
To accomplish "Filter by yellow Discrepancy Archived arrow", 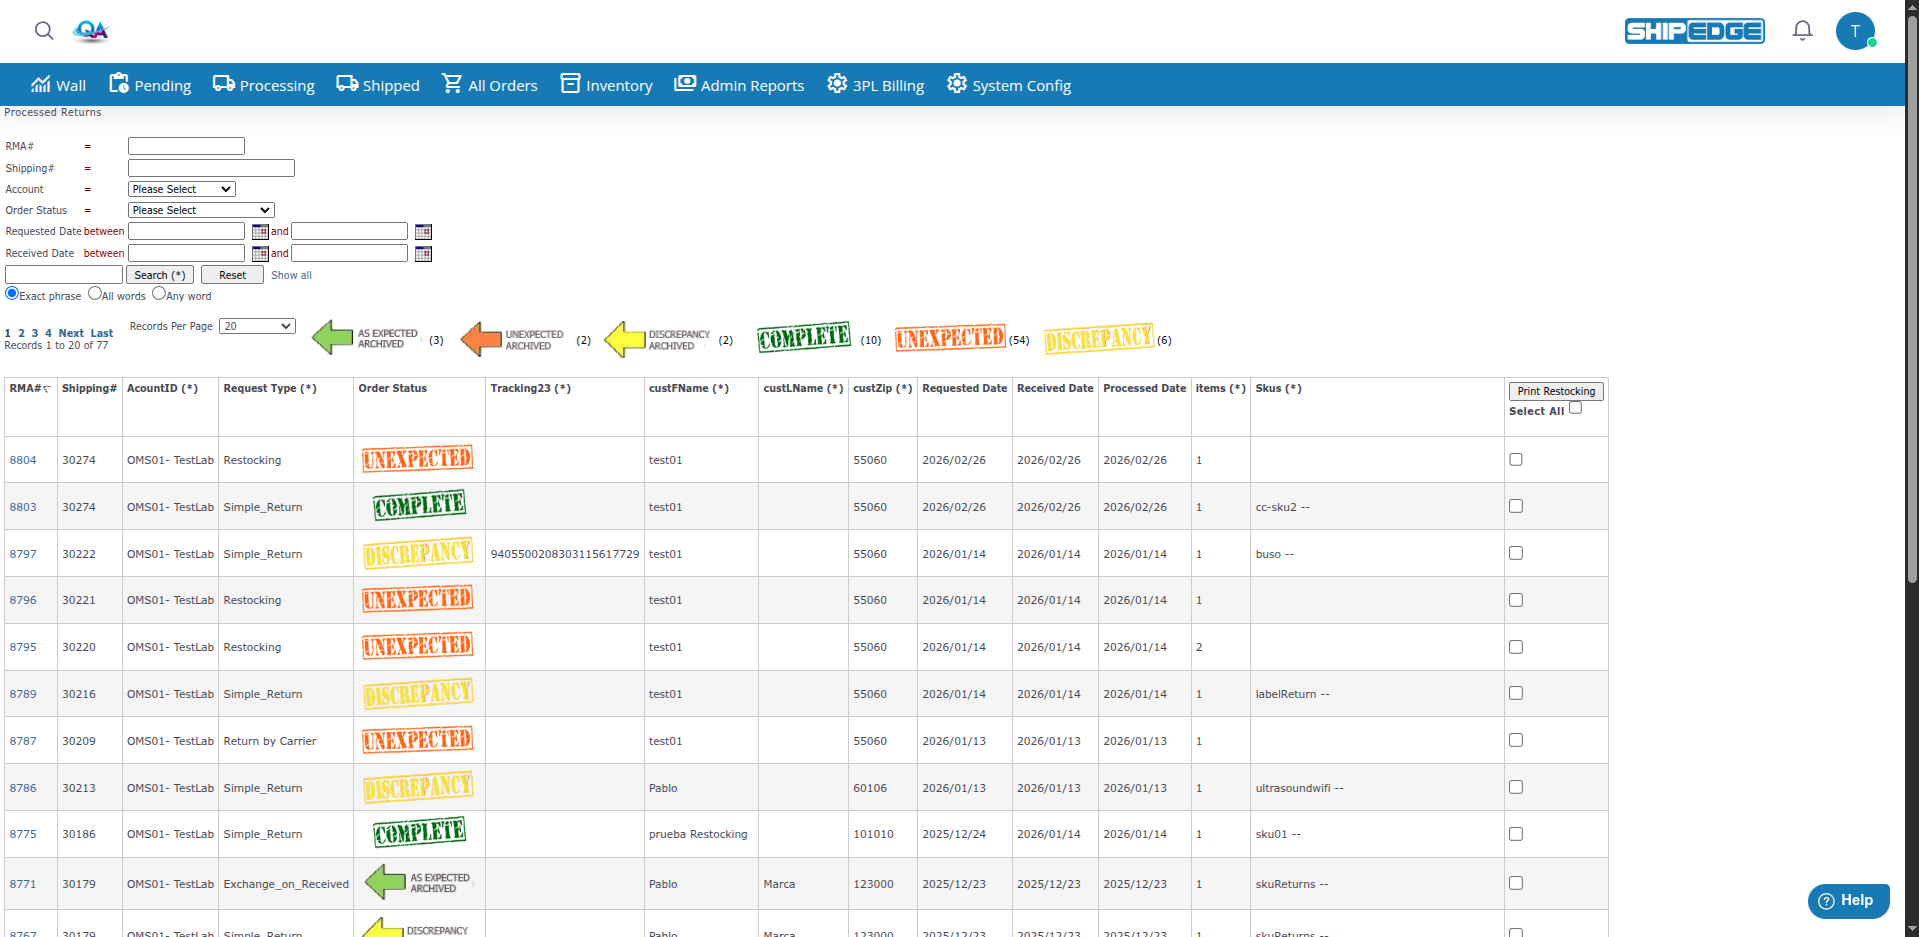I will (x=625, y=339).
